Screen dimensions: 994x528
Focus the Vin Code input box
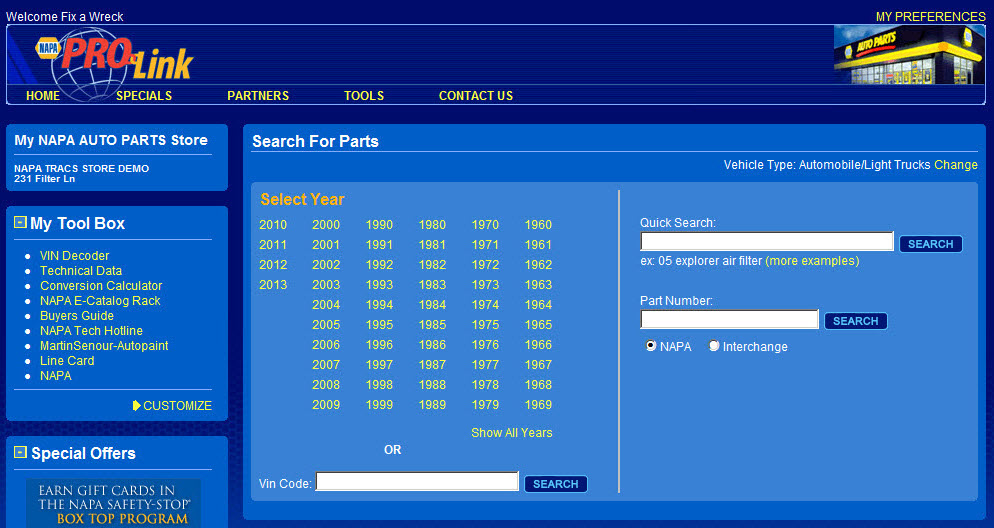(x=417, y=482)
